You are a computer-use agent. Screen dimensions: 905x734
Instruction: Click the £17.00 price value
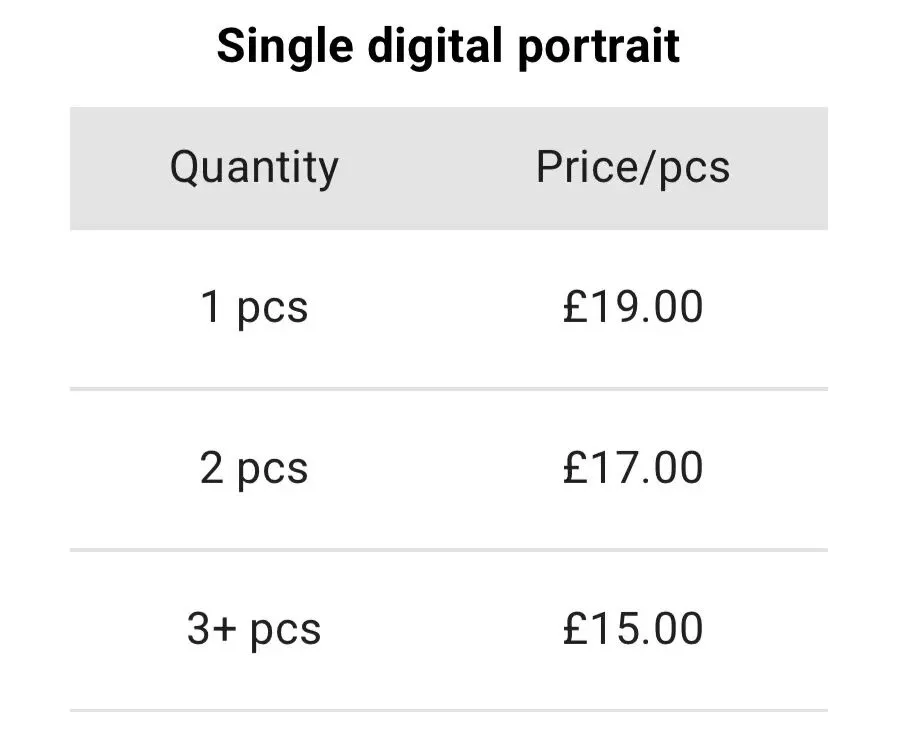633,467
